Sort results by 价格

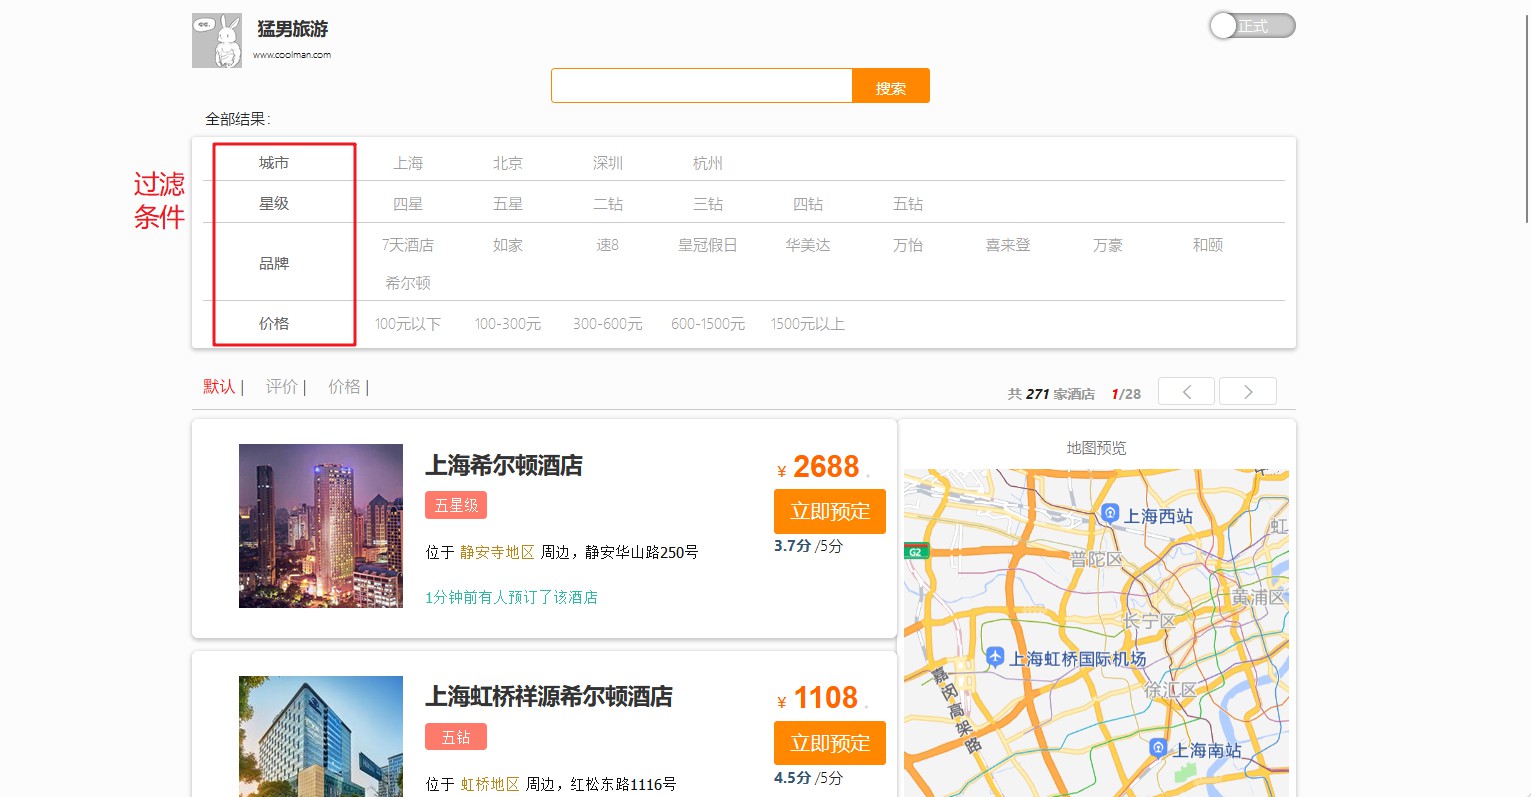point(344,387)
